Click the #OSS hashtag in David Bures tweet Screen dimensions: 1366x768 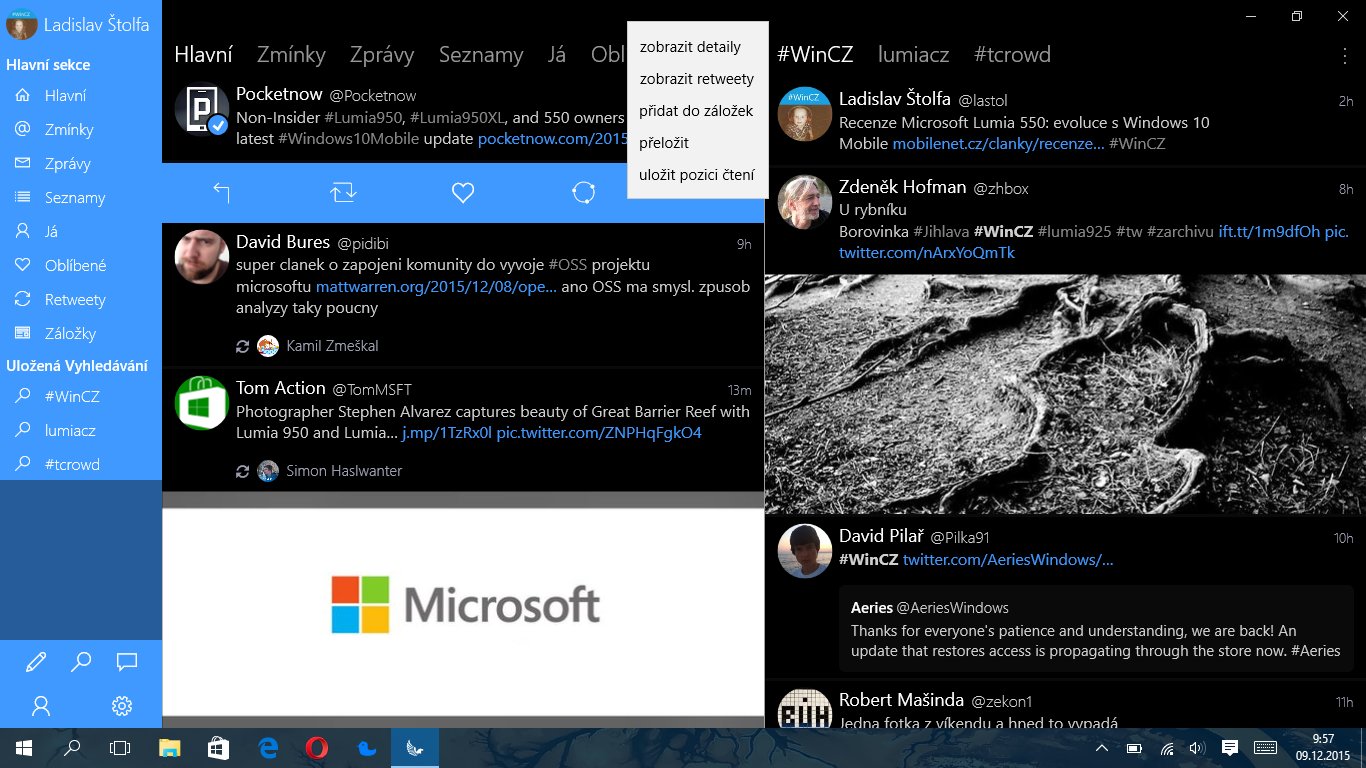pos(567,265)
